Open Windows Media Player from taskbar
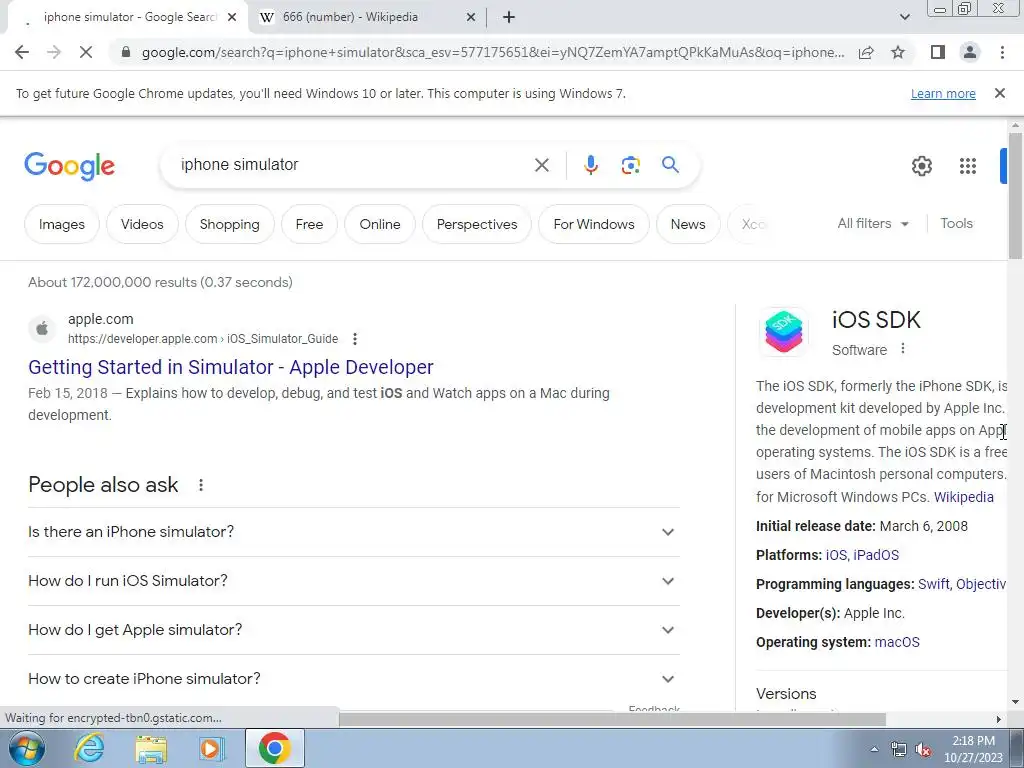The width and height of the screenshot is (1024, 768). [212, 748]
